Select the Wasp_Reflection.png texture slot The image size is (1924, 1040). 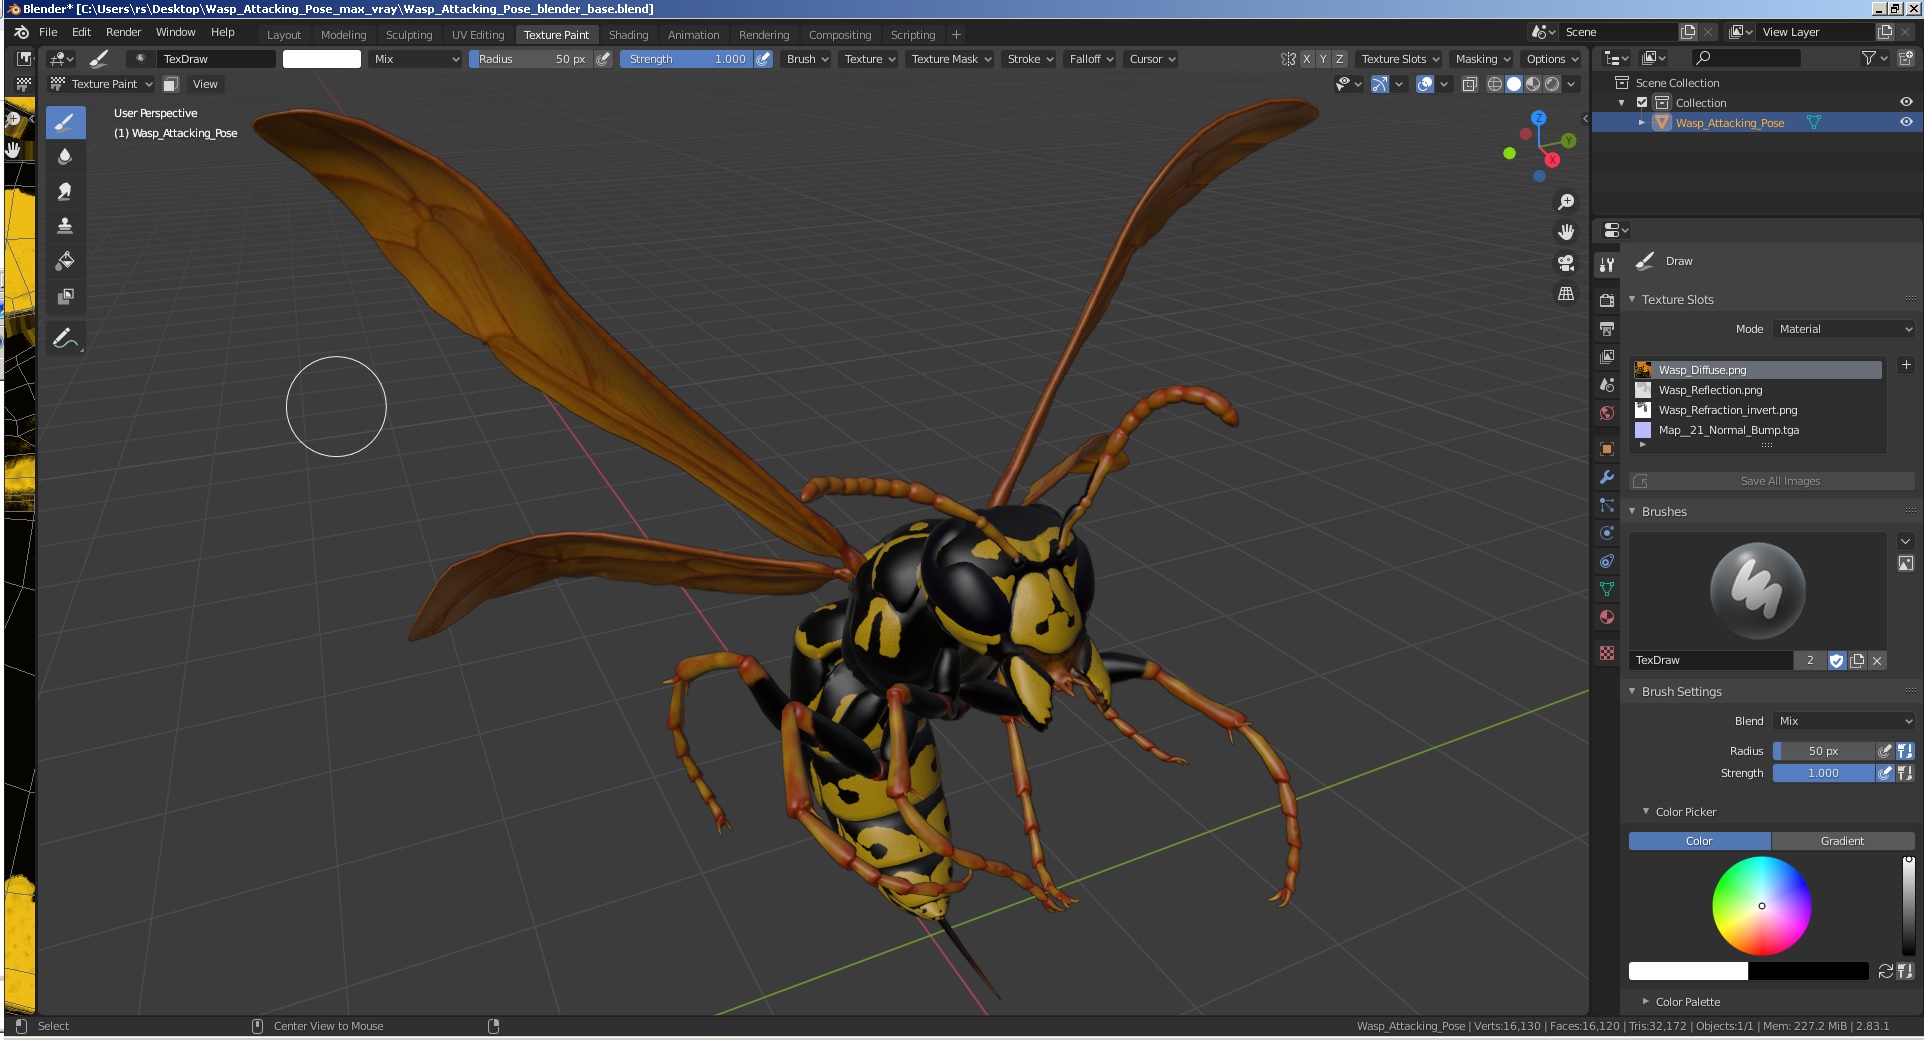pyautogui.click(x=1757, y=390)
